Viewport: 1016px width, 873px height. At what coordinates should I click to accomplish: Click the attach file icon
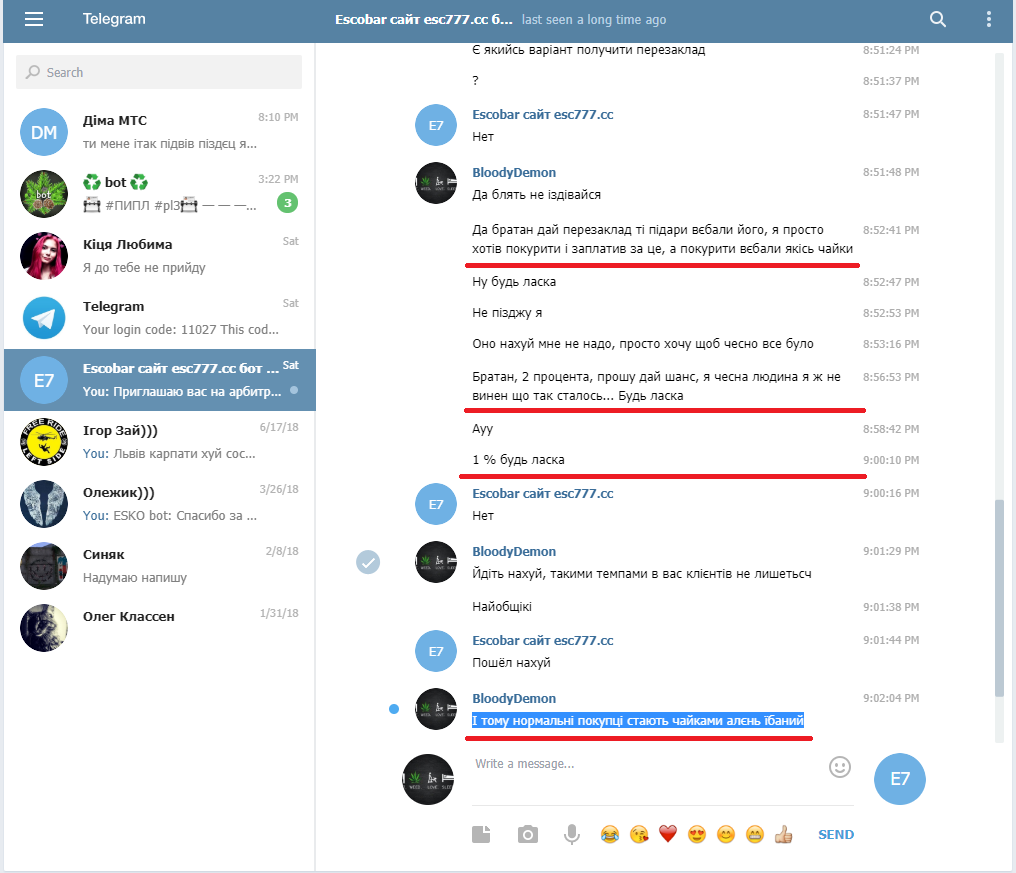(482, 834)
